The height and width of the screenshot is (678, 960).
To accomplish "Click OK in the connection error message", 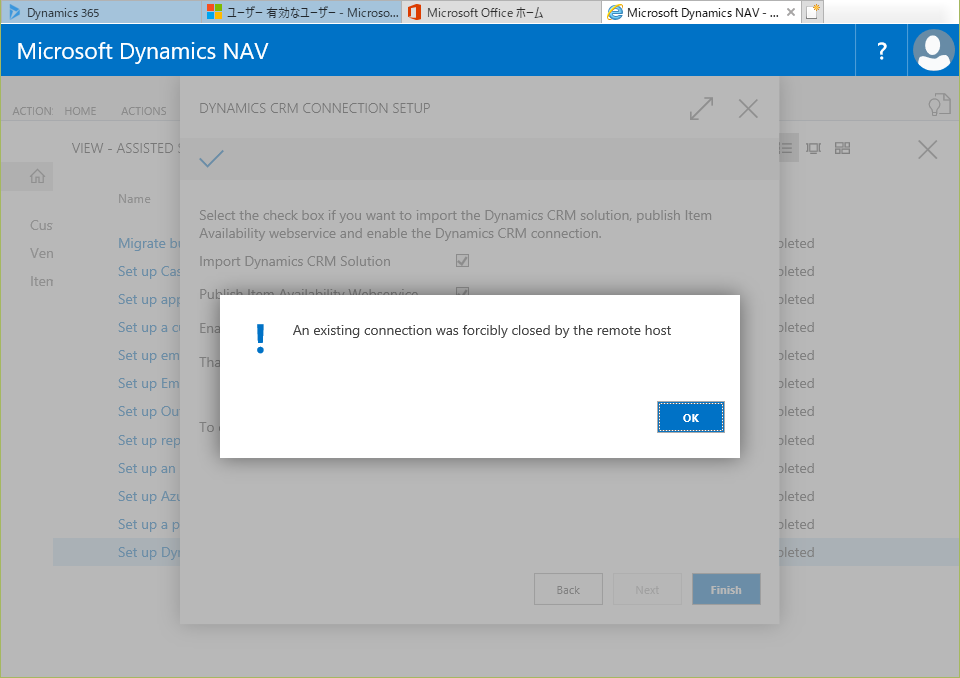I will click(691, 417).
